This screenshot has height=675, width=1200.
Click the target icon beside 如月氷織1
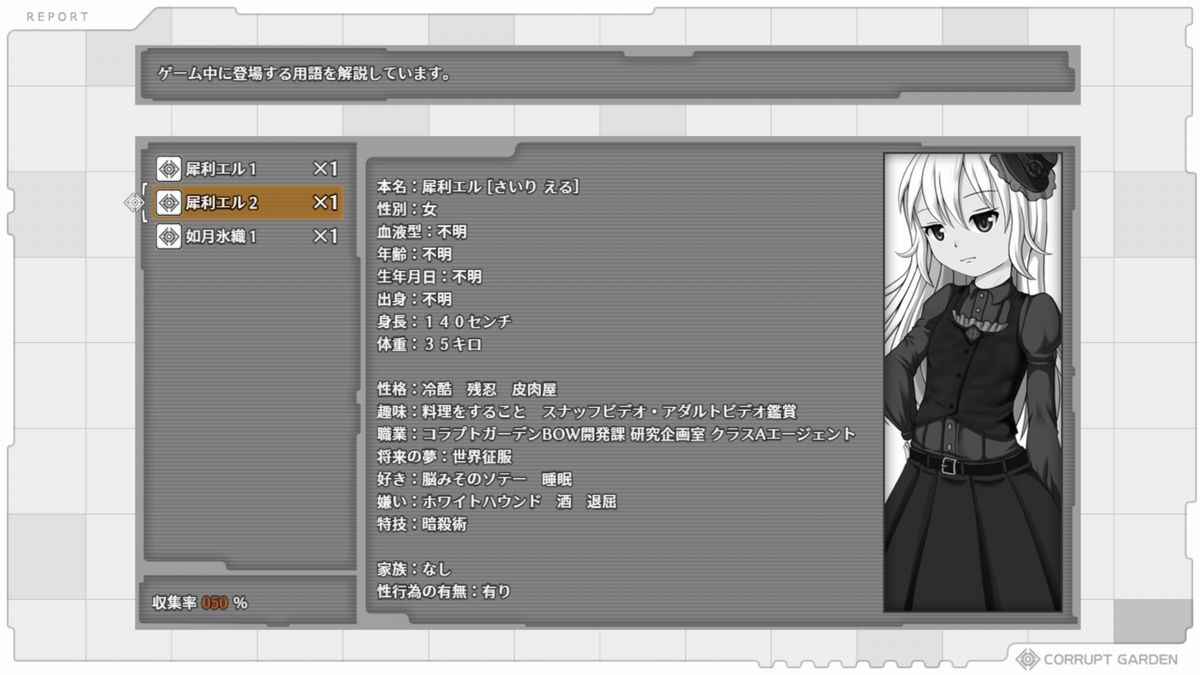[169, 236]
